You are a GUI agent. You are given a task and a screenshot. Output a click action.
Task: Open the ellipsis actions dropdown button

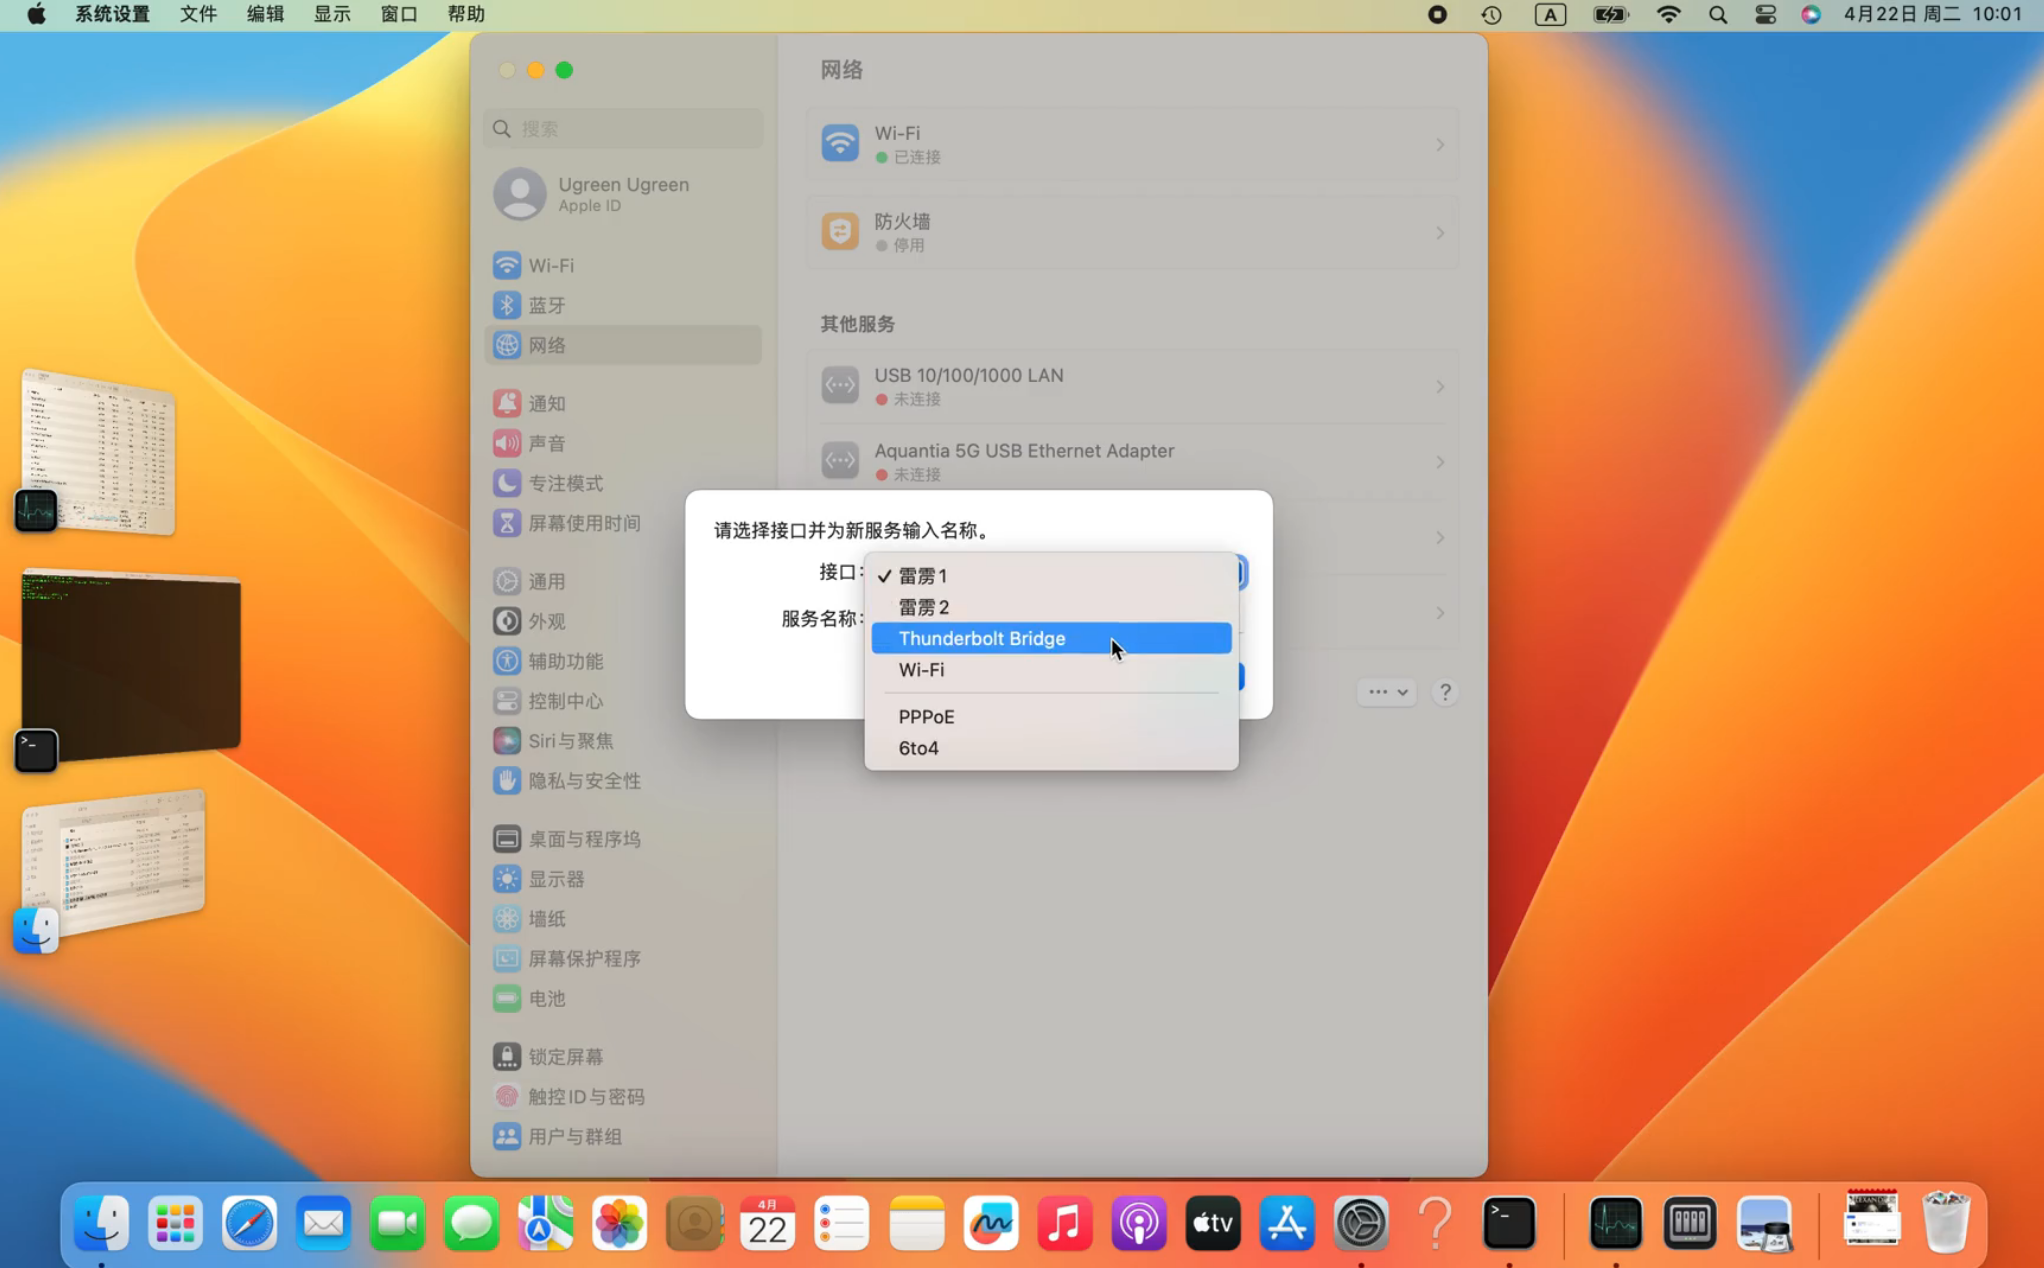tap(1386, 692)
